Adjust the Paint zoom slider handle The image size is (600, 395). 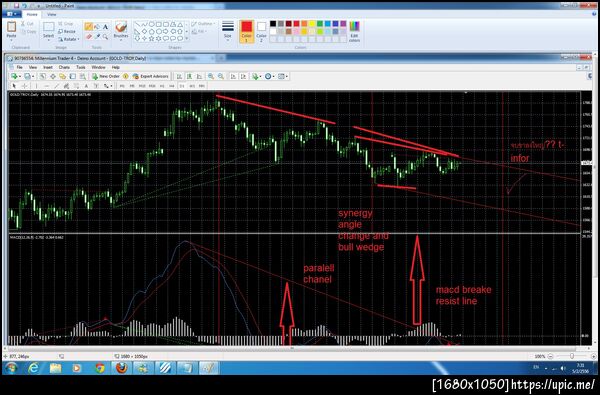point(572,356)
